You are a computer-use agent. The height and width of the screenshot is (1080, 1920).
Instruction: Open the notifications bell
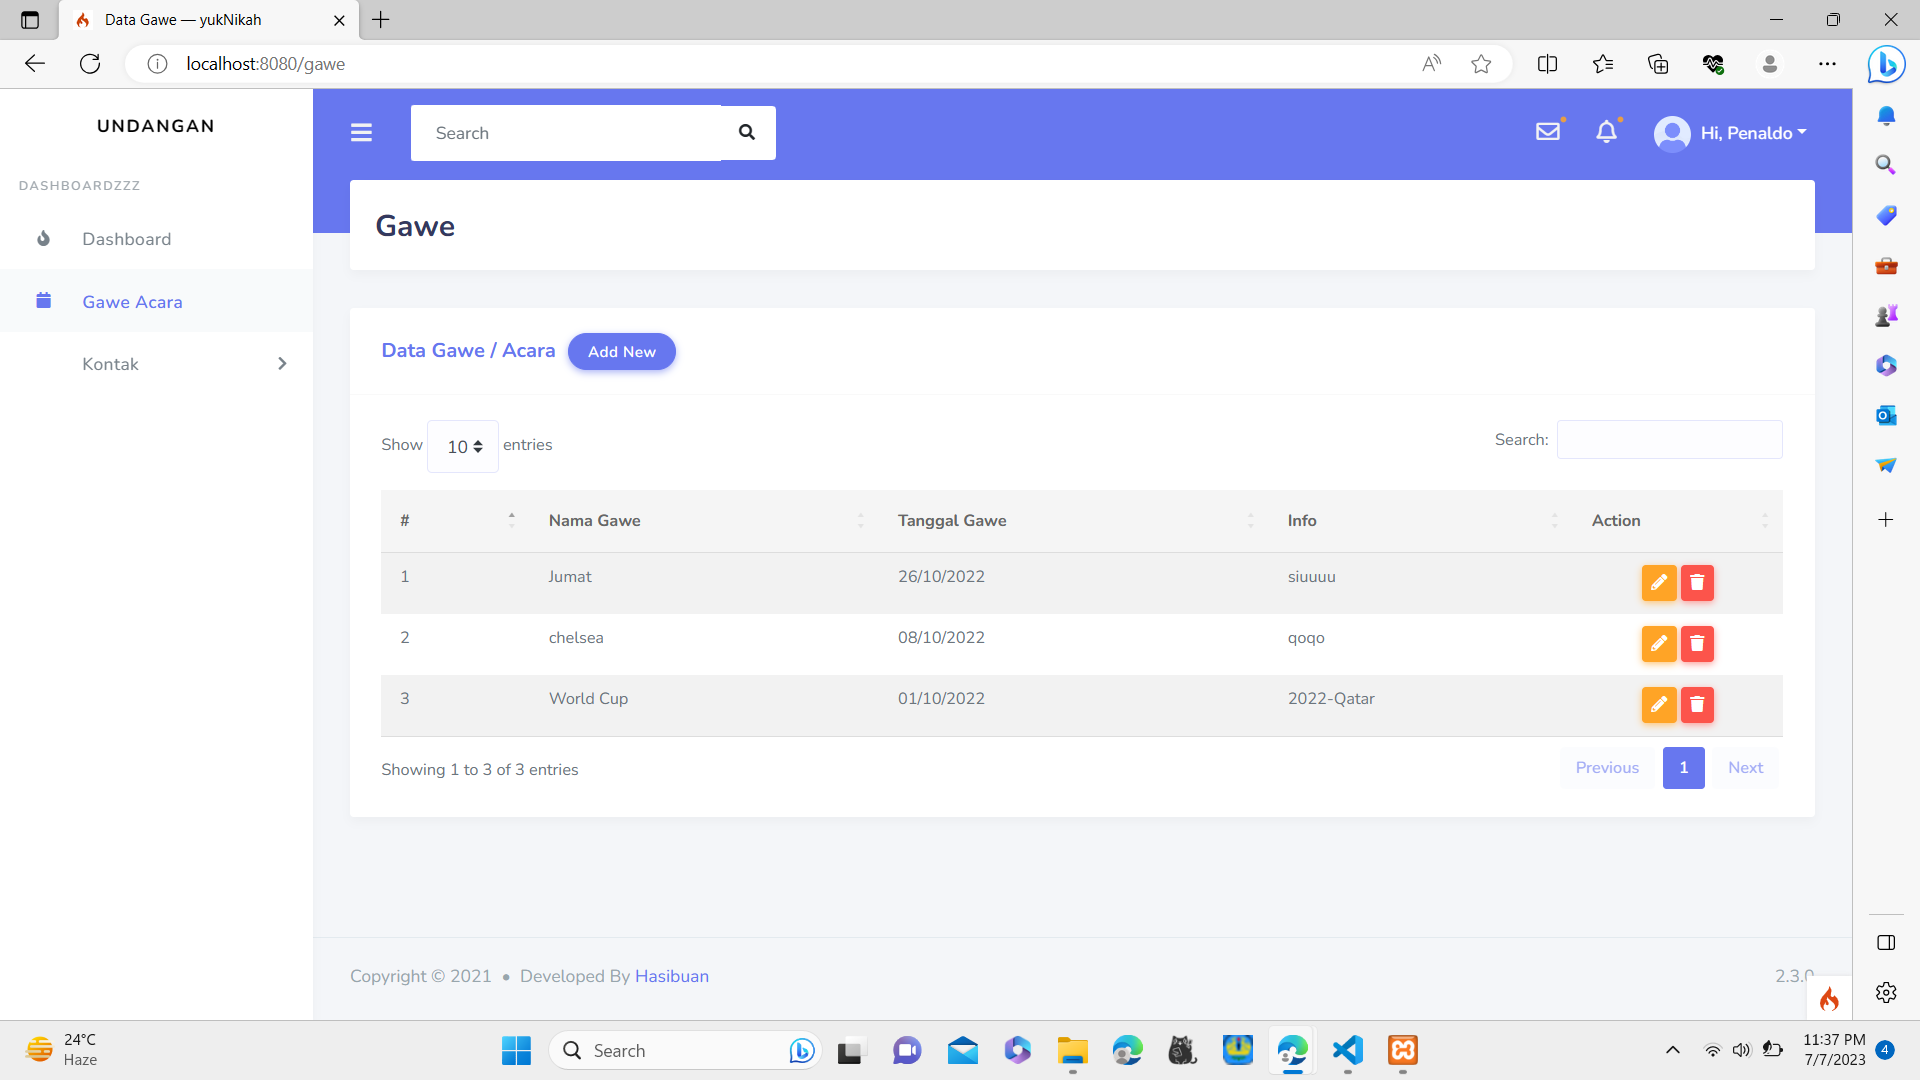pos(1607,131)
